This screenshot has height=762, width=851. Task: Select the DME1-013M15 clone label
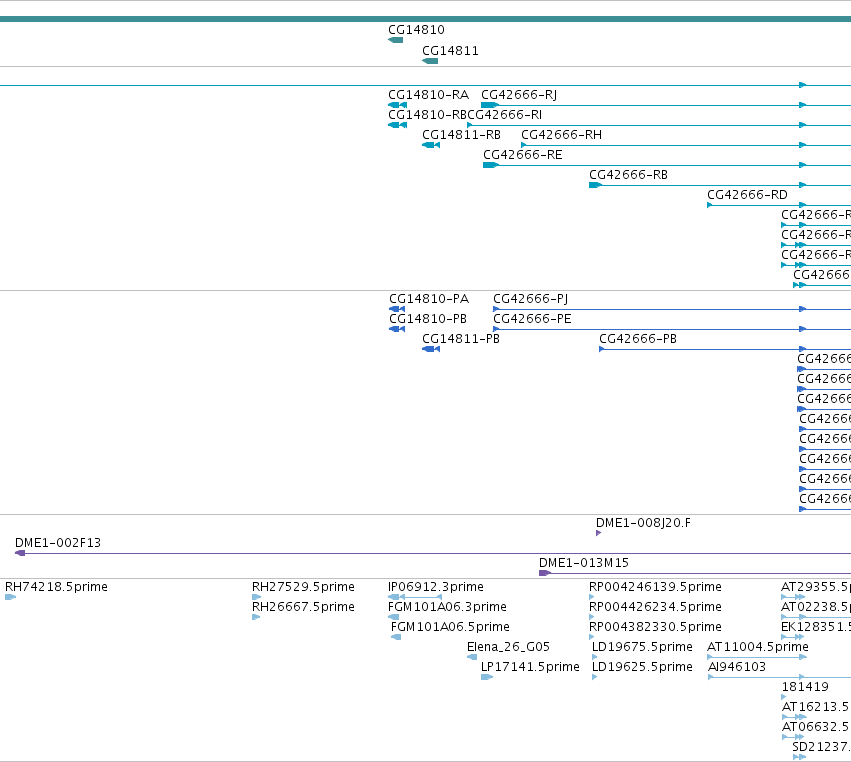coord(583,563)
